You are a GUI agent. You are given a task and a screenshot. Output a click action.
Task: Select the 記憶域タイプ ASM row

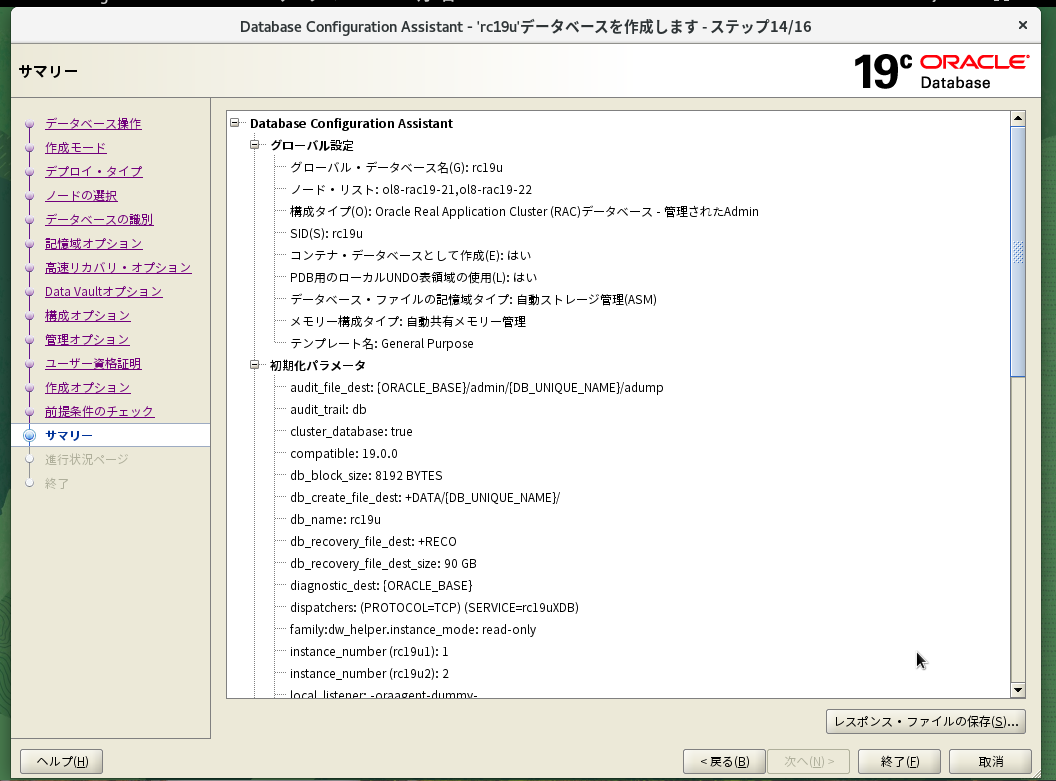473,300
